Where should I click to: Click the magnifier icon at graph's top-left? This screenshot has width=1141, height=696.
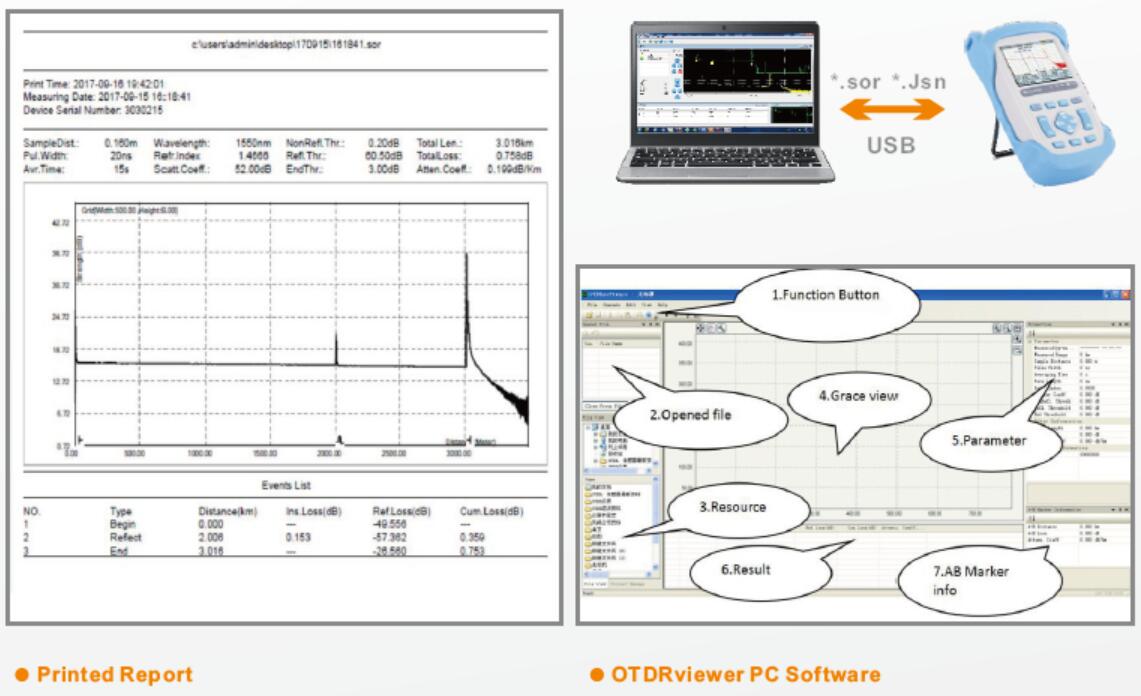tap(721, 328)
